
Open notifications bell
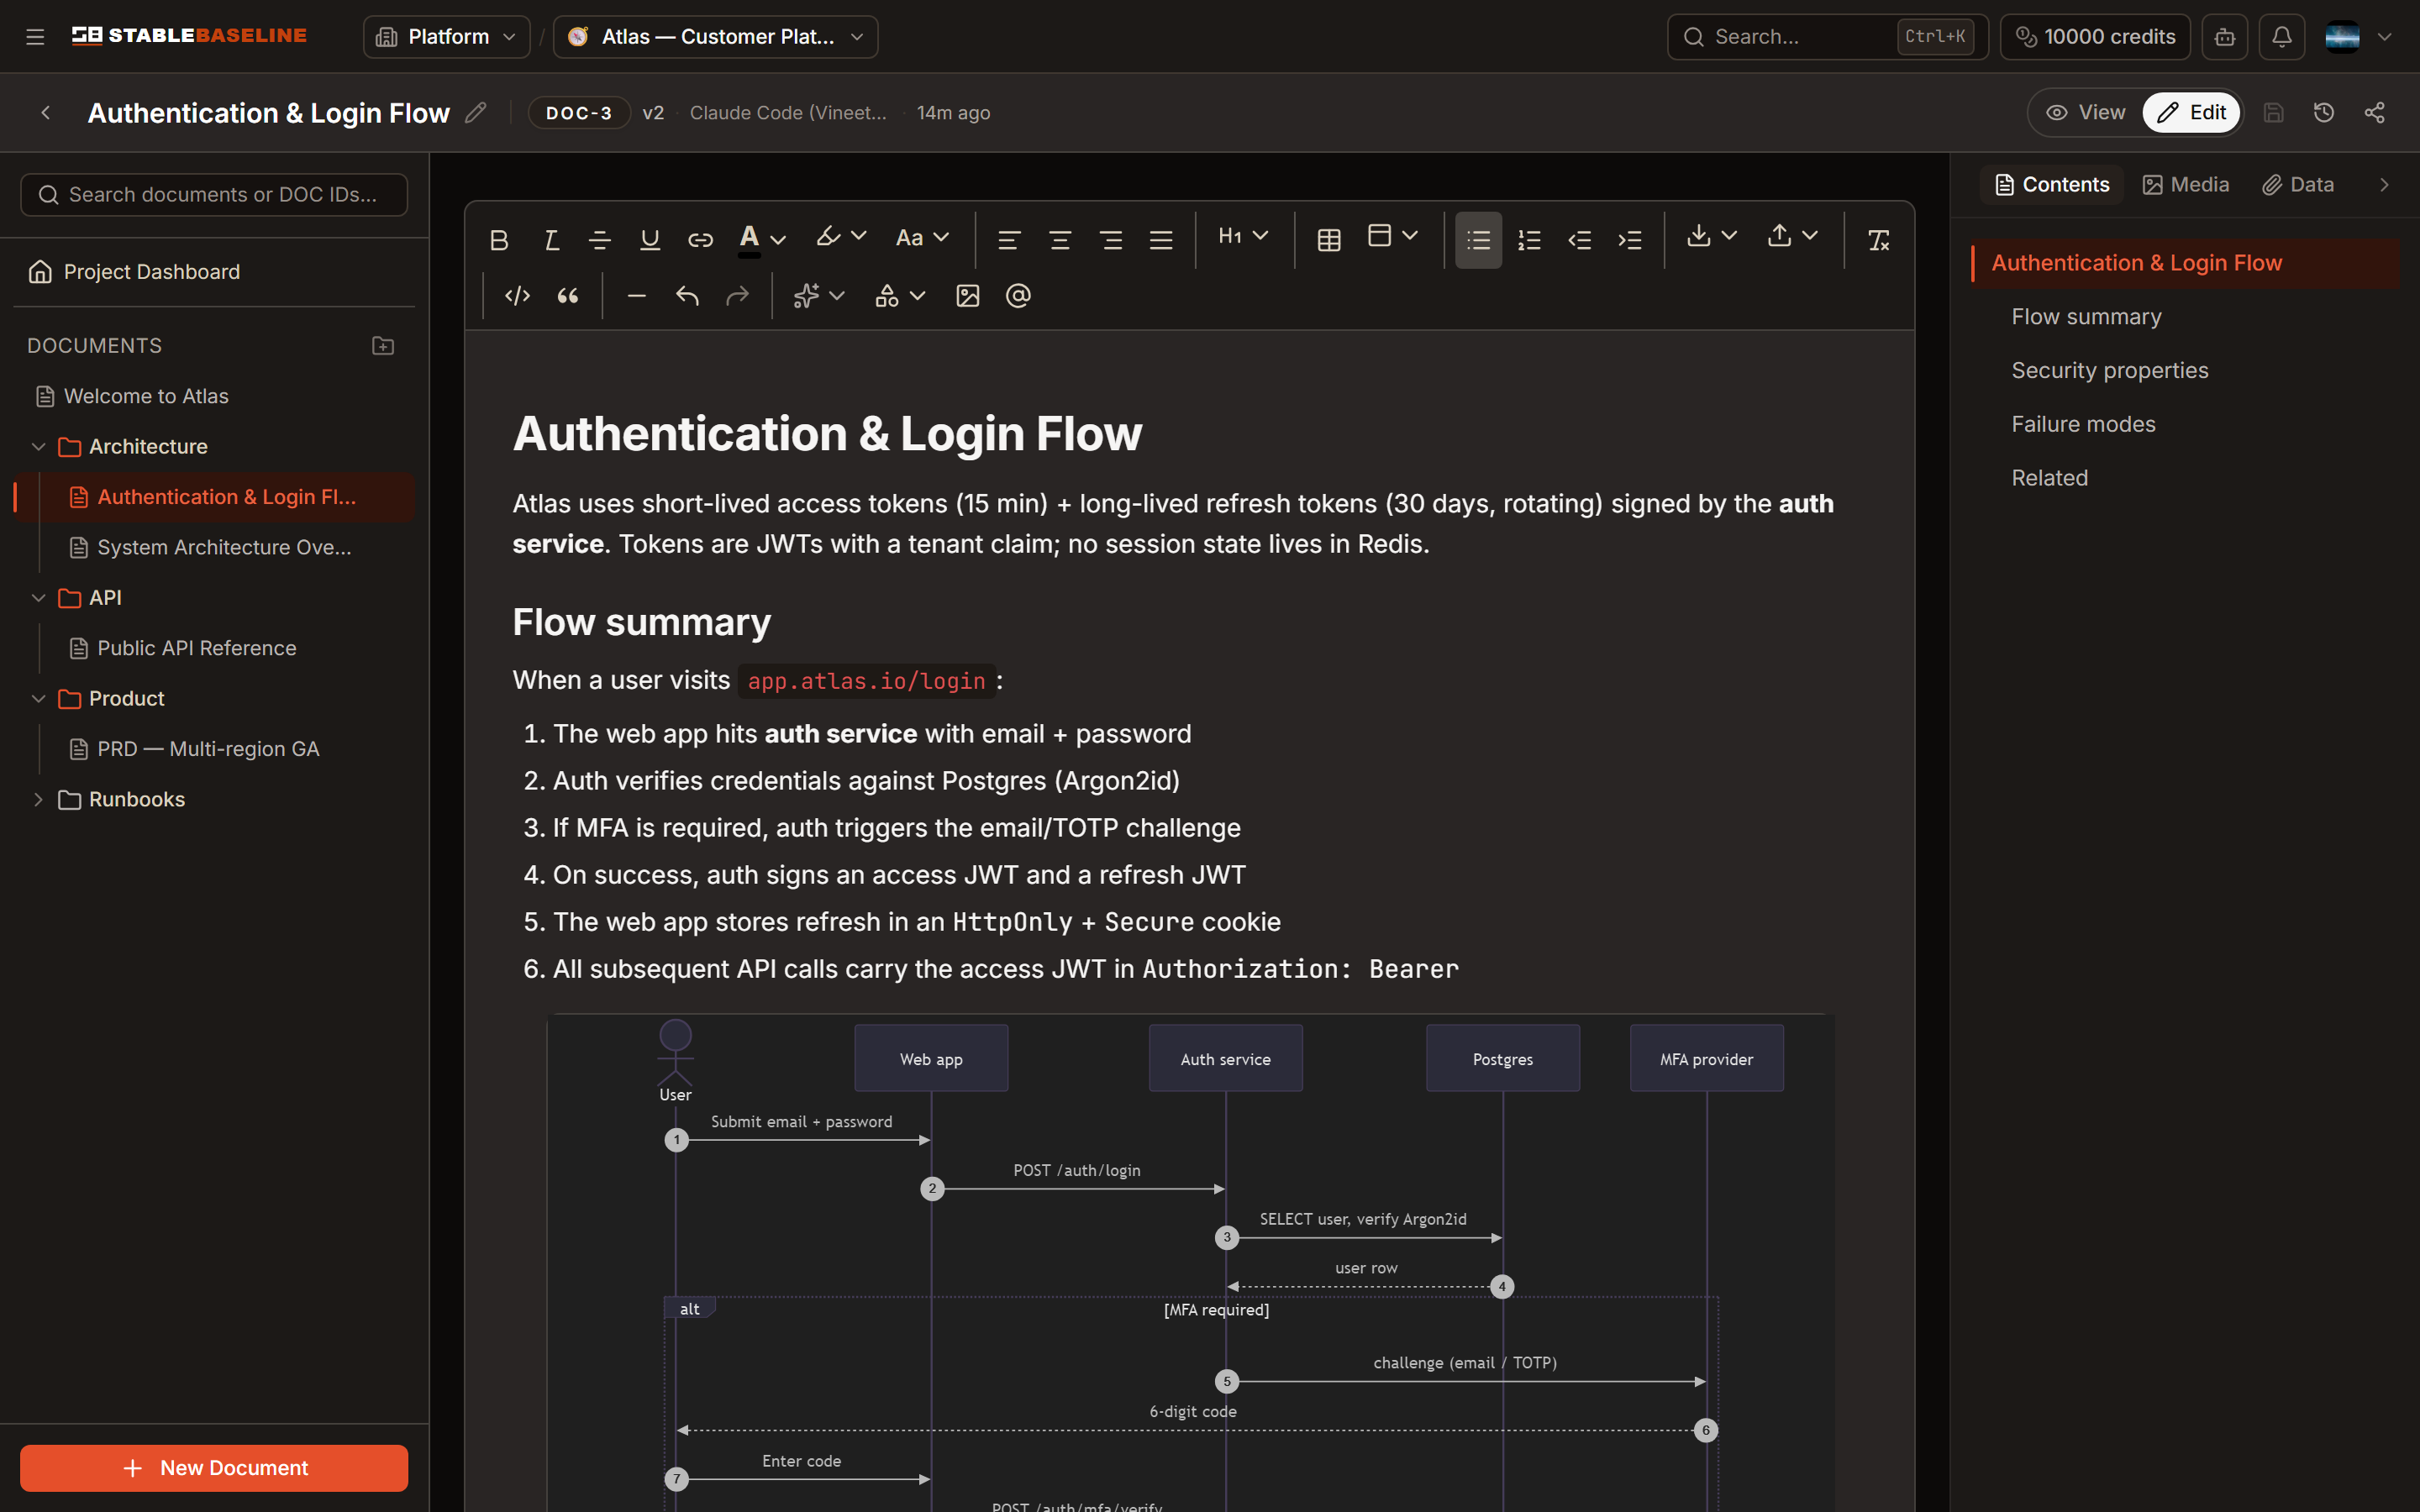pyautogui.click(x=2282, y=37)
